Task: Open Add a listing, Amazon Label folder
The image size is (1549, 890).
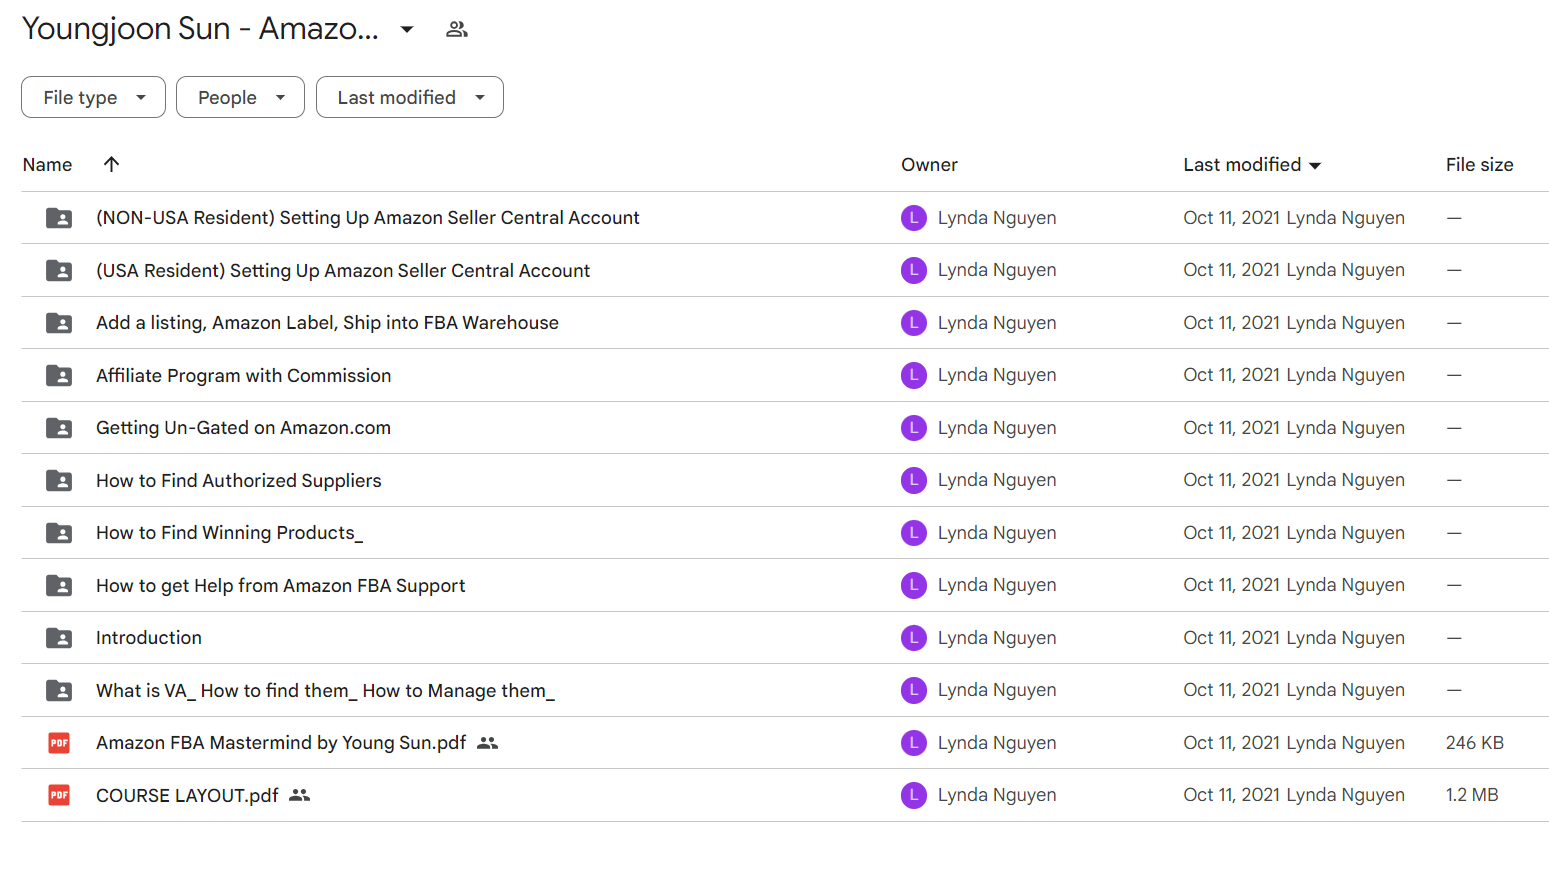Action: point(327,323)
